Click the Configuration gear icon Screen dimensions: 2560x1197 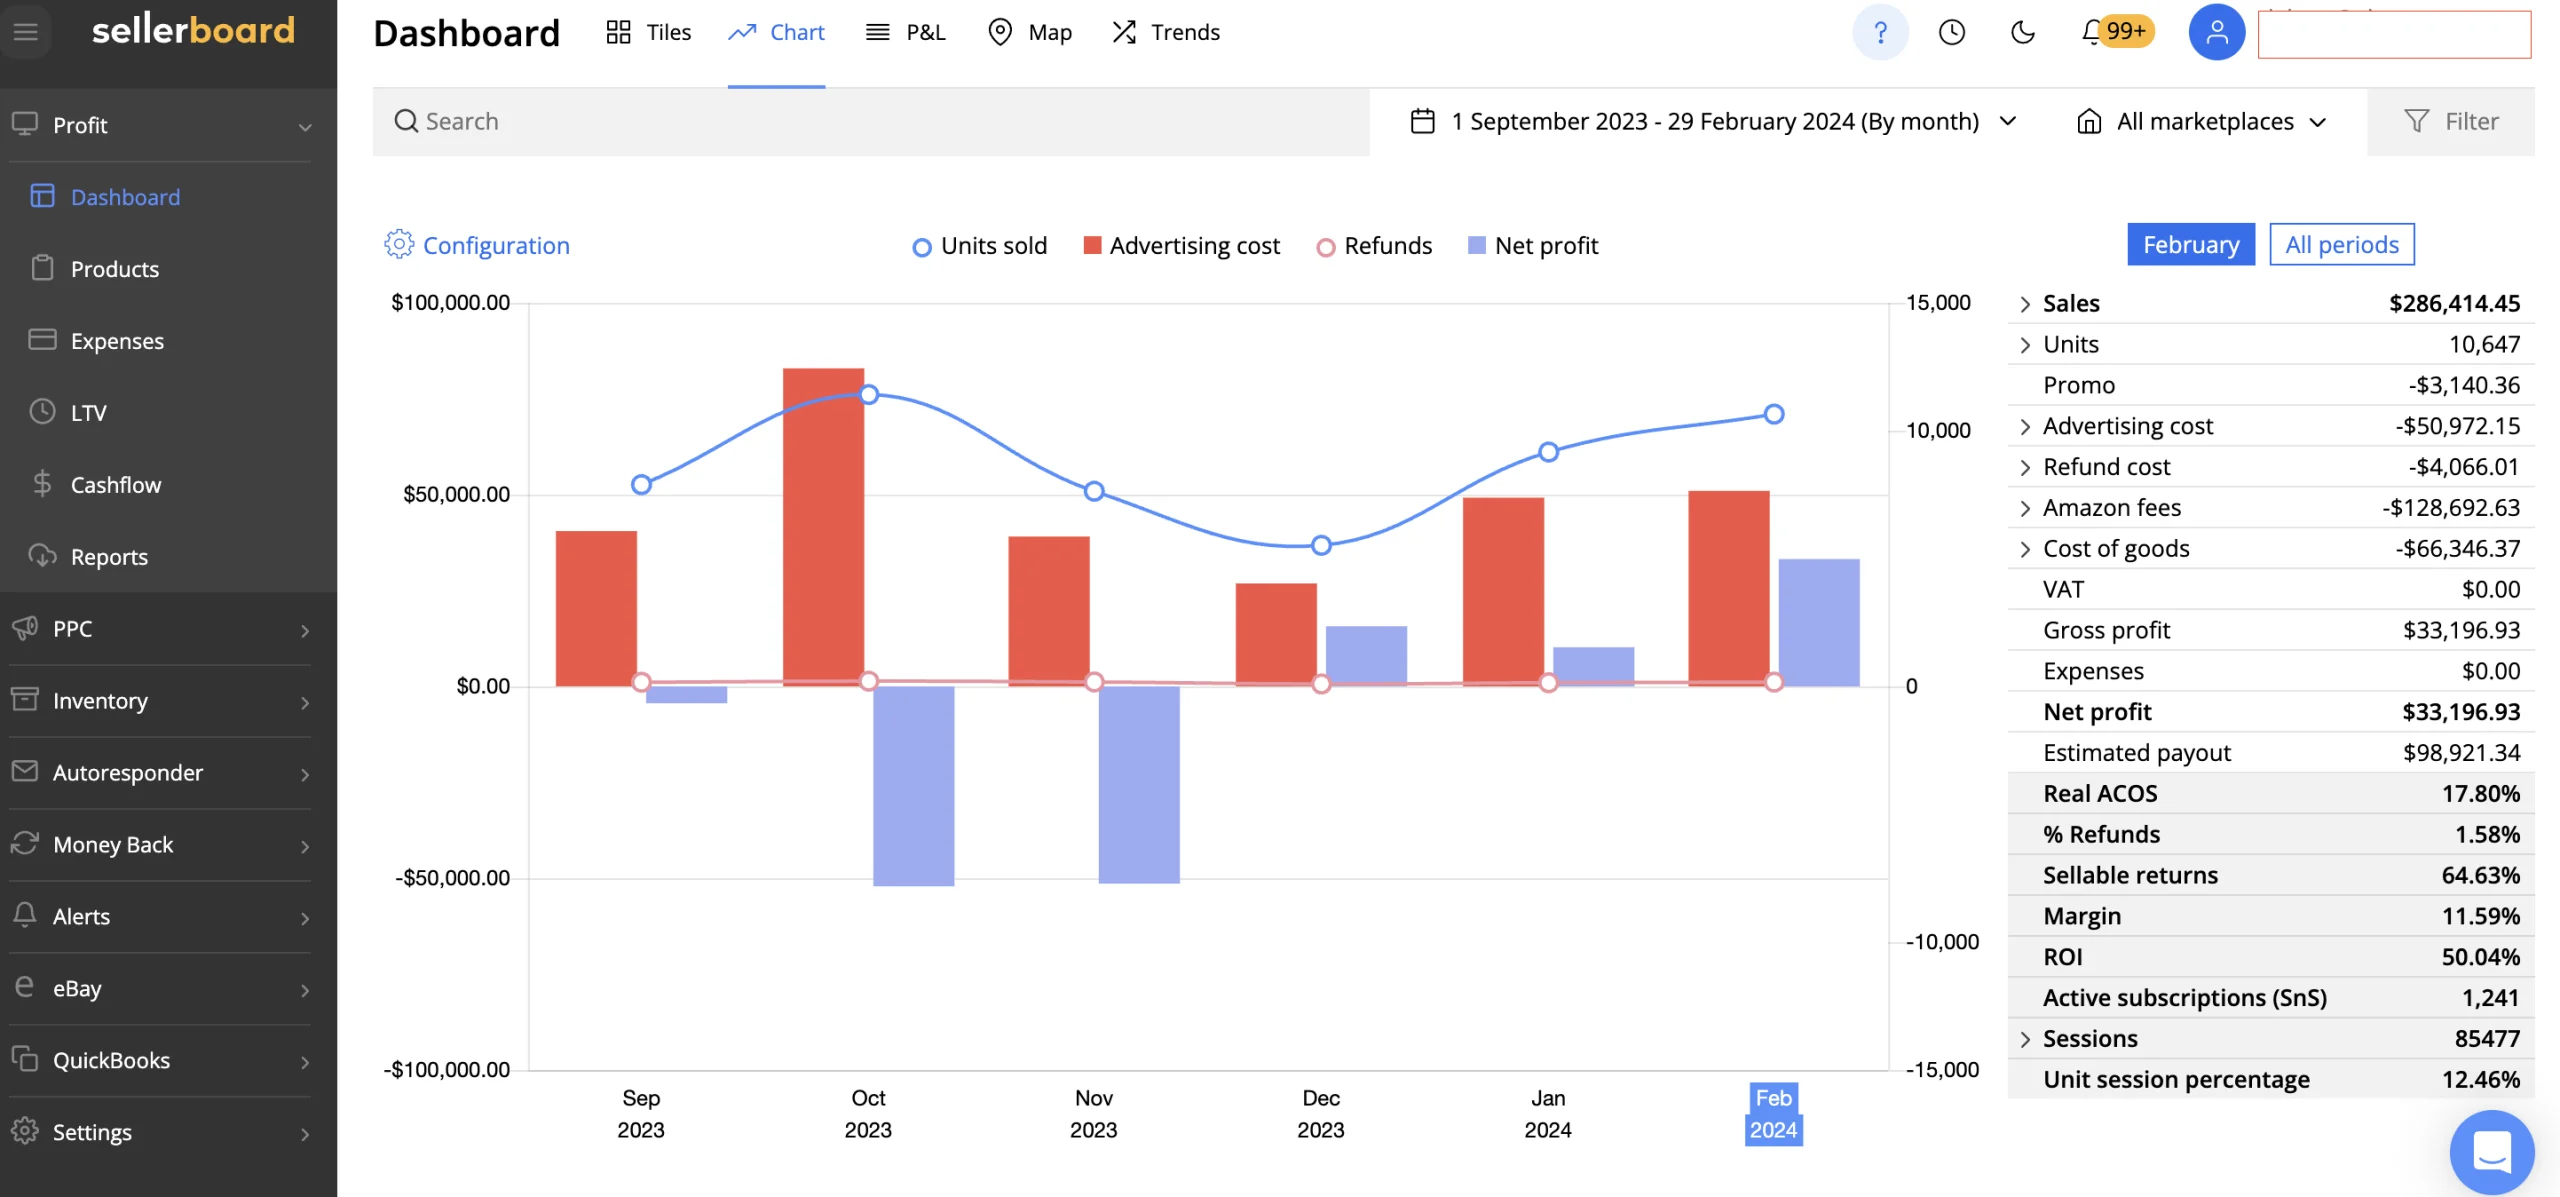398,244
